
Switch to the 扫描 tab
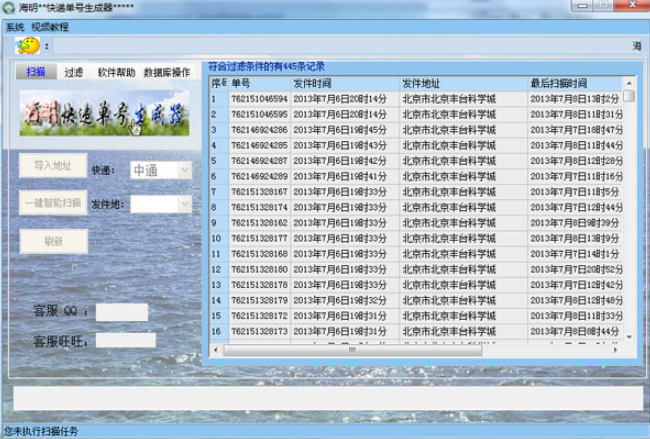(x=36, y=72)
